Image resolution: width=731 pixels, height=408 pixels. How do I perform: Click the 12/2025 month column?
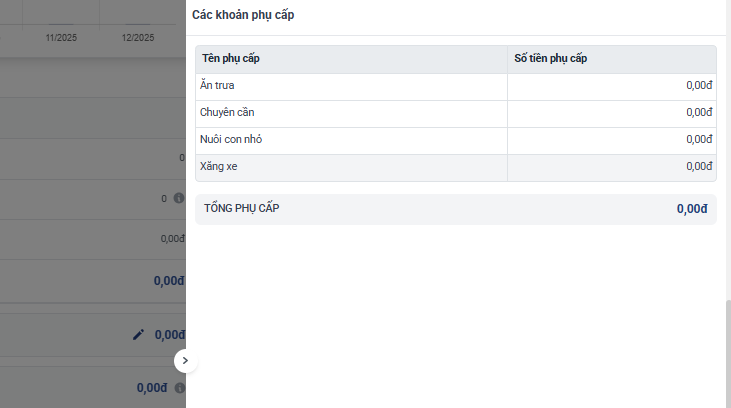coord(137,38)
